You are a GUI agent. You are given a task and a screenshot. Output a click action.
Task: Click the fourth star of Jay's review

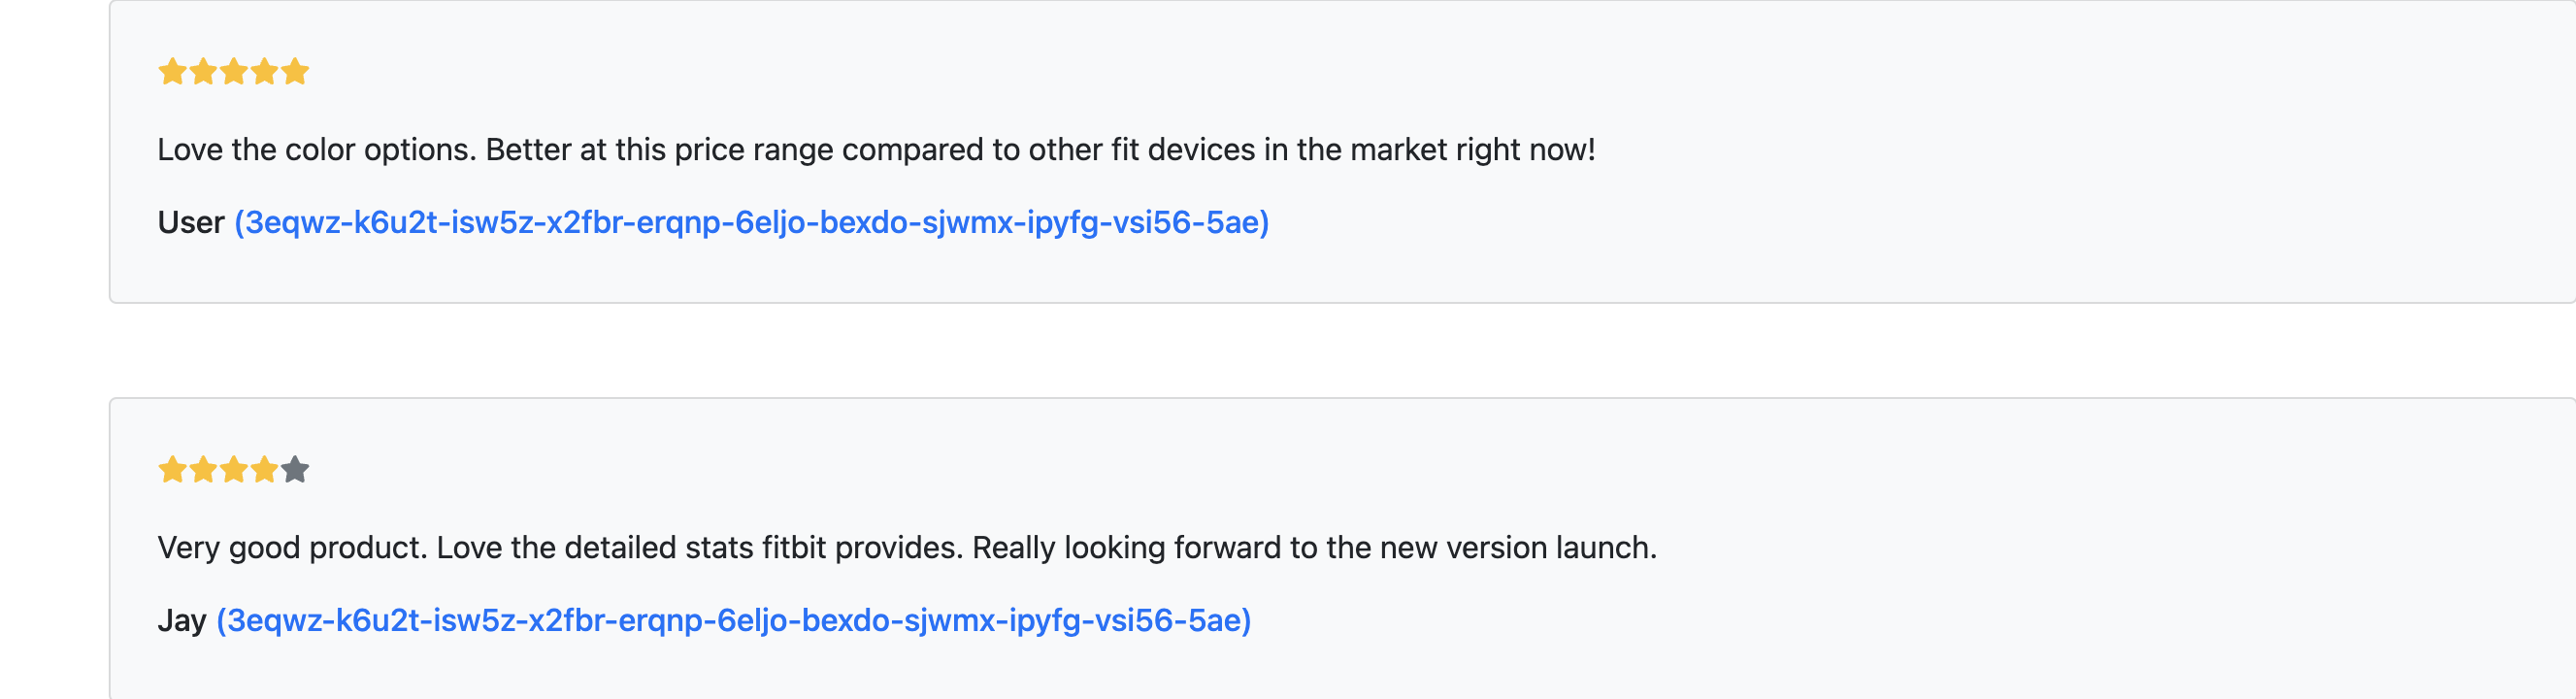[264, 470]
